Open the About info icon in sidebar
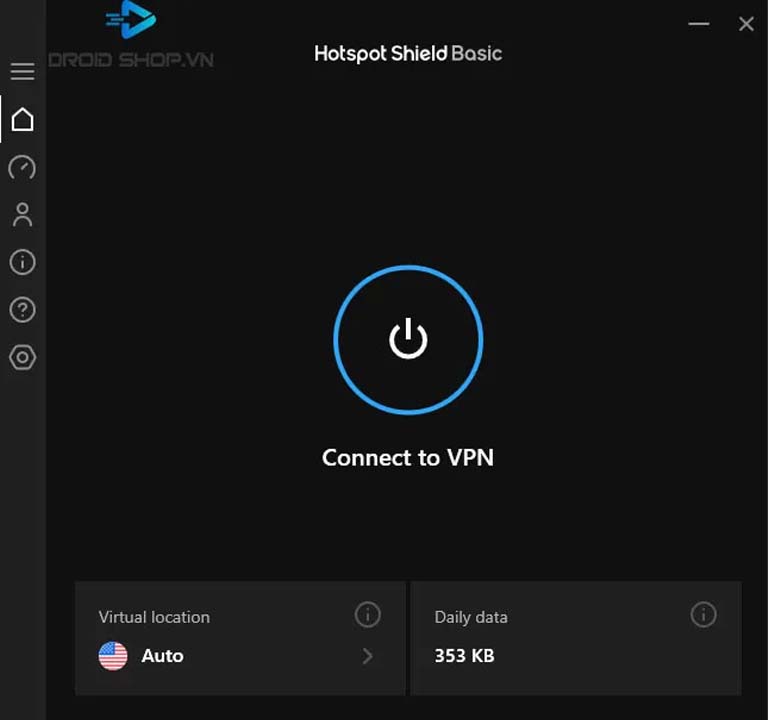The width and height of the screenshot is (768, 720). tap(23, 262)
